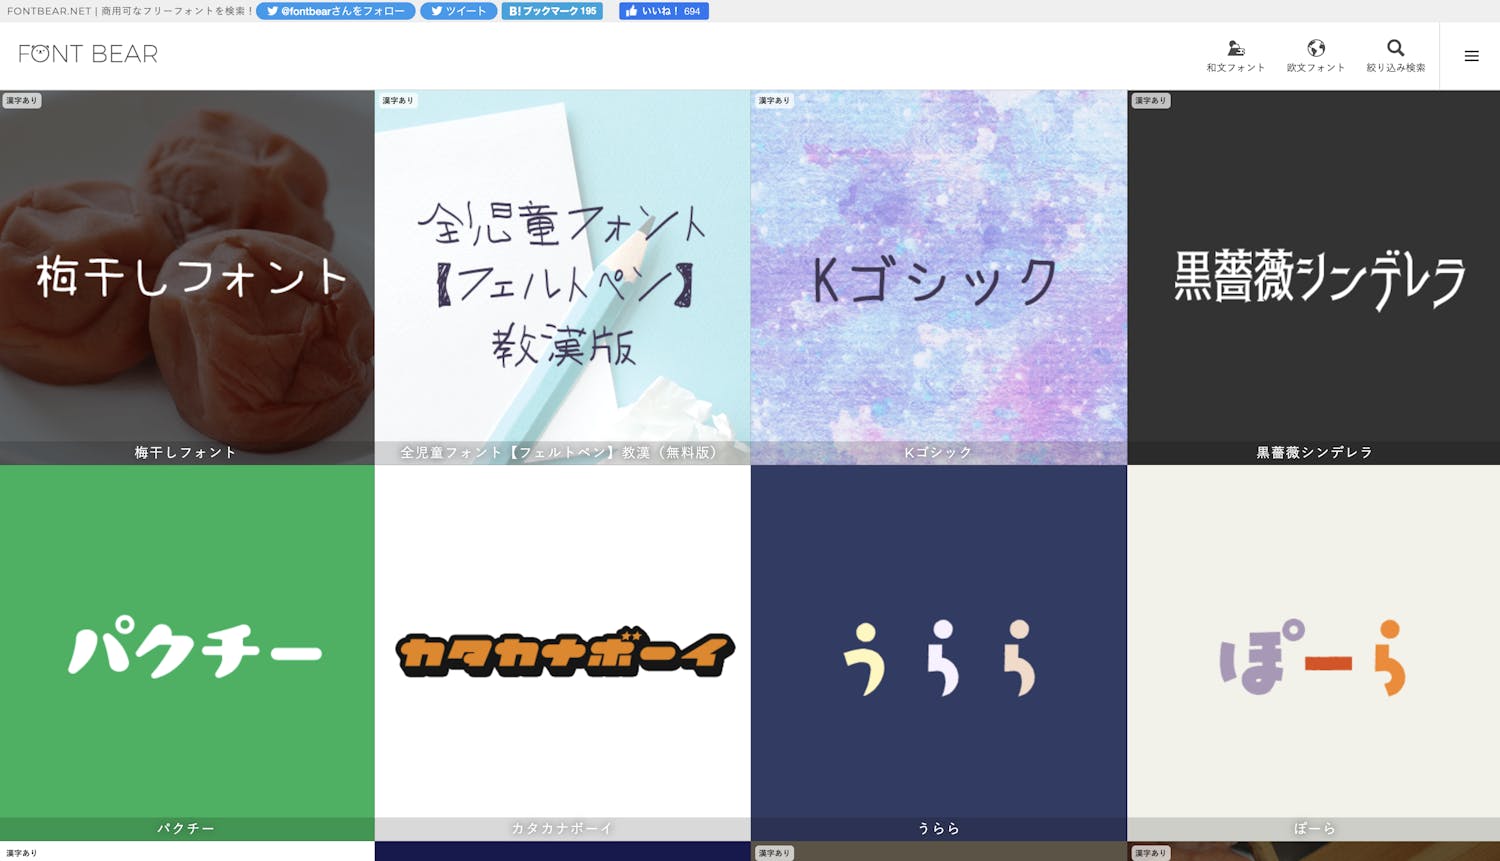
Task: Click the 黒薔薇シンデレラ caption link
Action: [x=1314, y=453]
